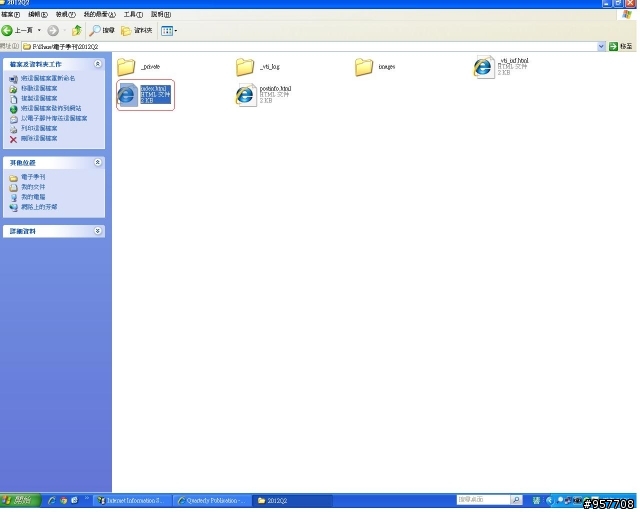
Task: Select the _vti_inf.html file icon
Action: click(x=484, y=67)
